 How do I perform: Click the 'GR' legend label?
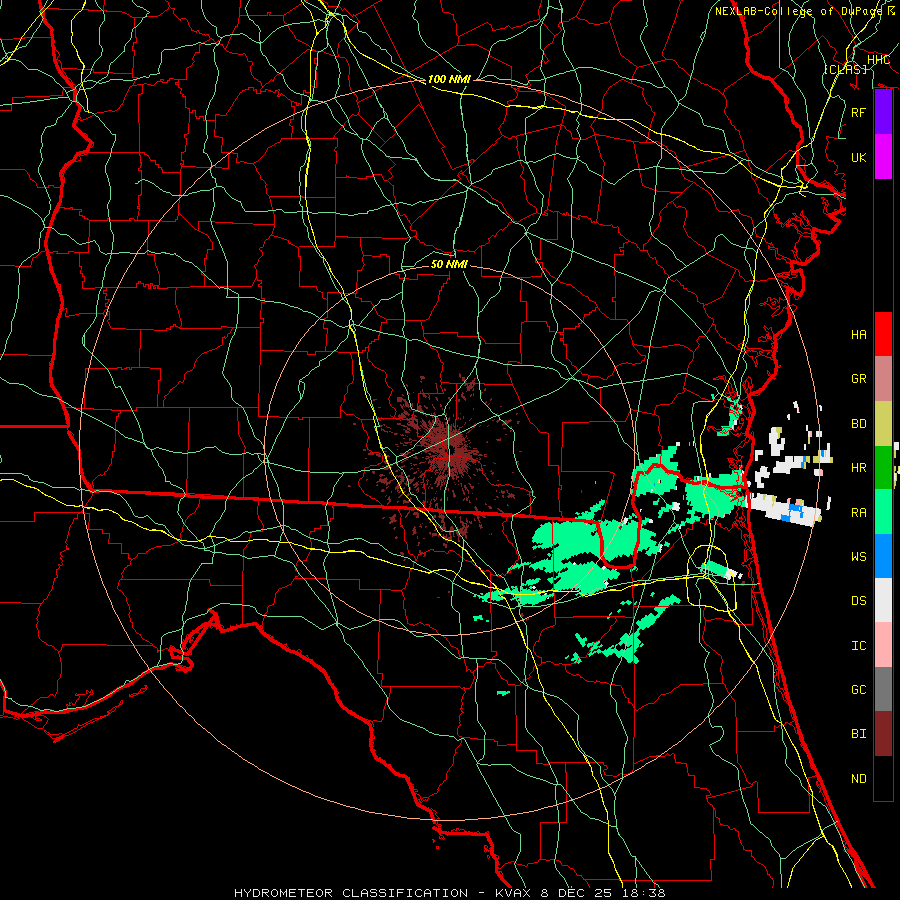859,379
